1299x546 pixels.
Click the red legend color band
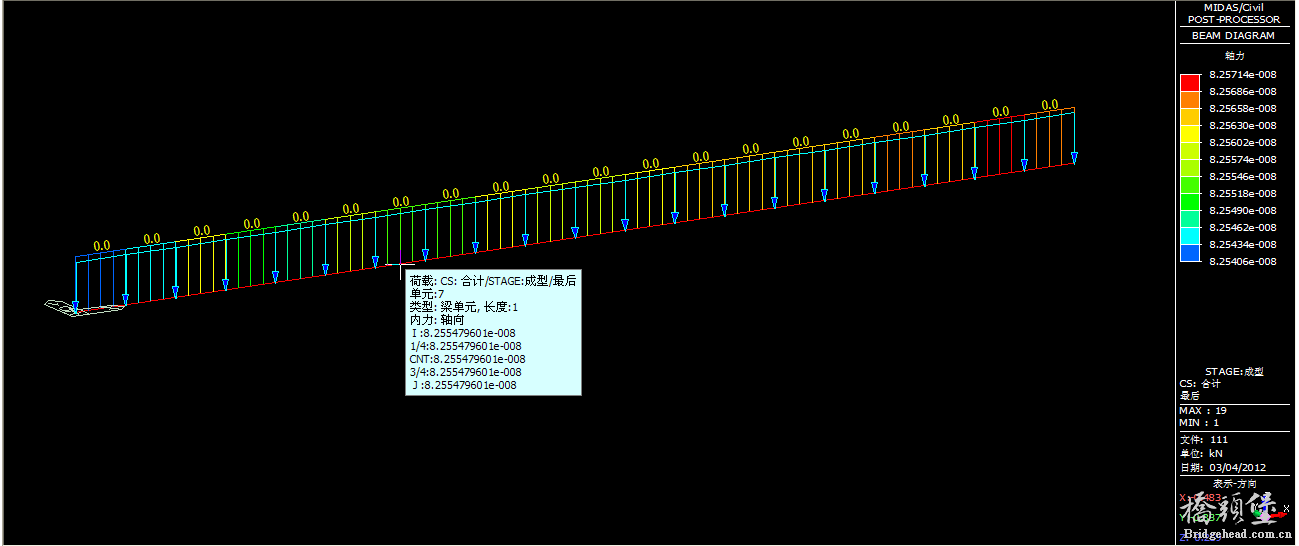[x=1189, y=83]
